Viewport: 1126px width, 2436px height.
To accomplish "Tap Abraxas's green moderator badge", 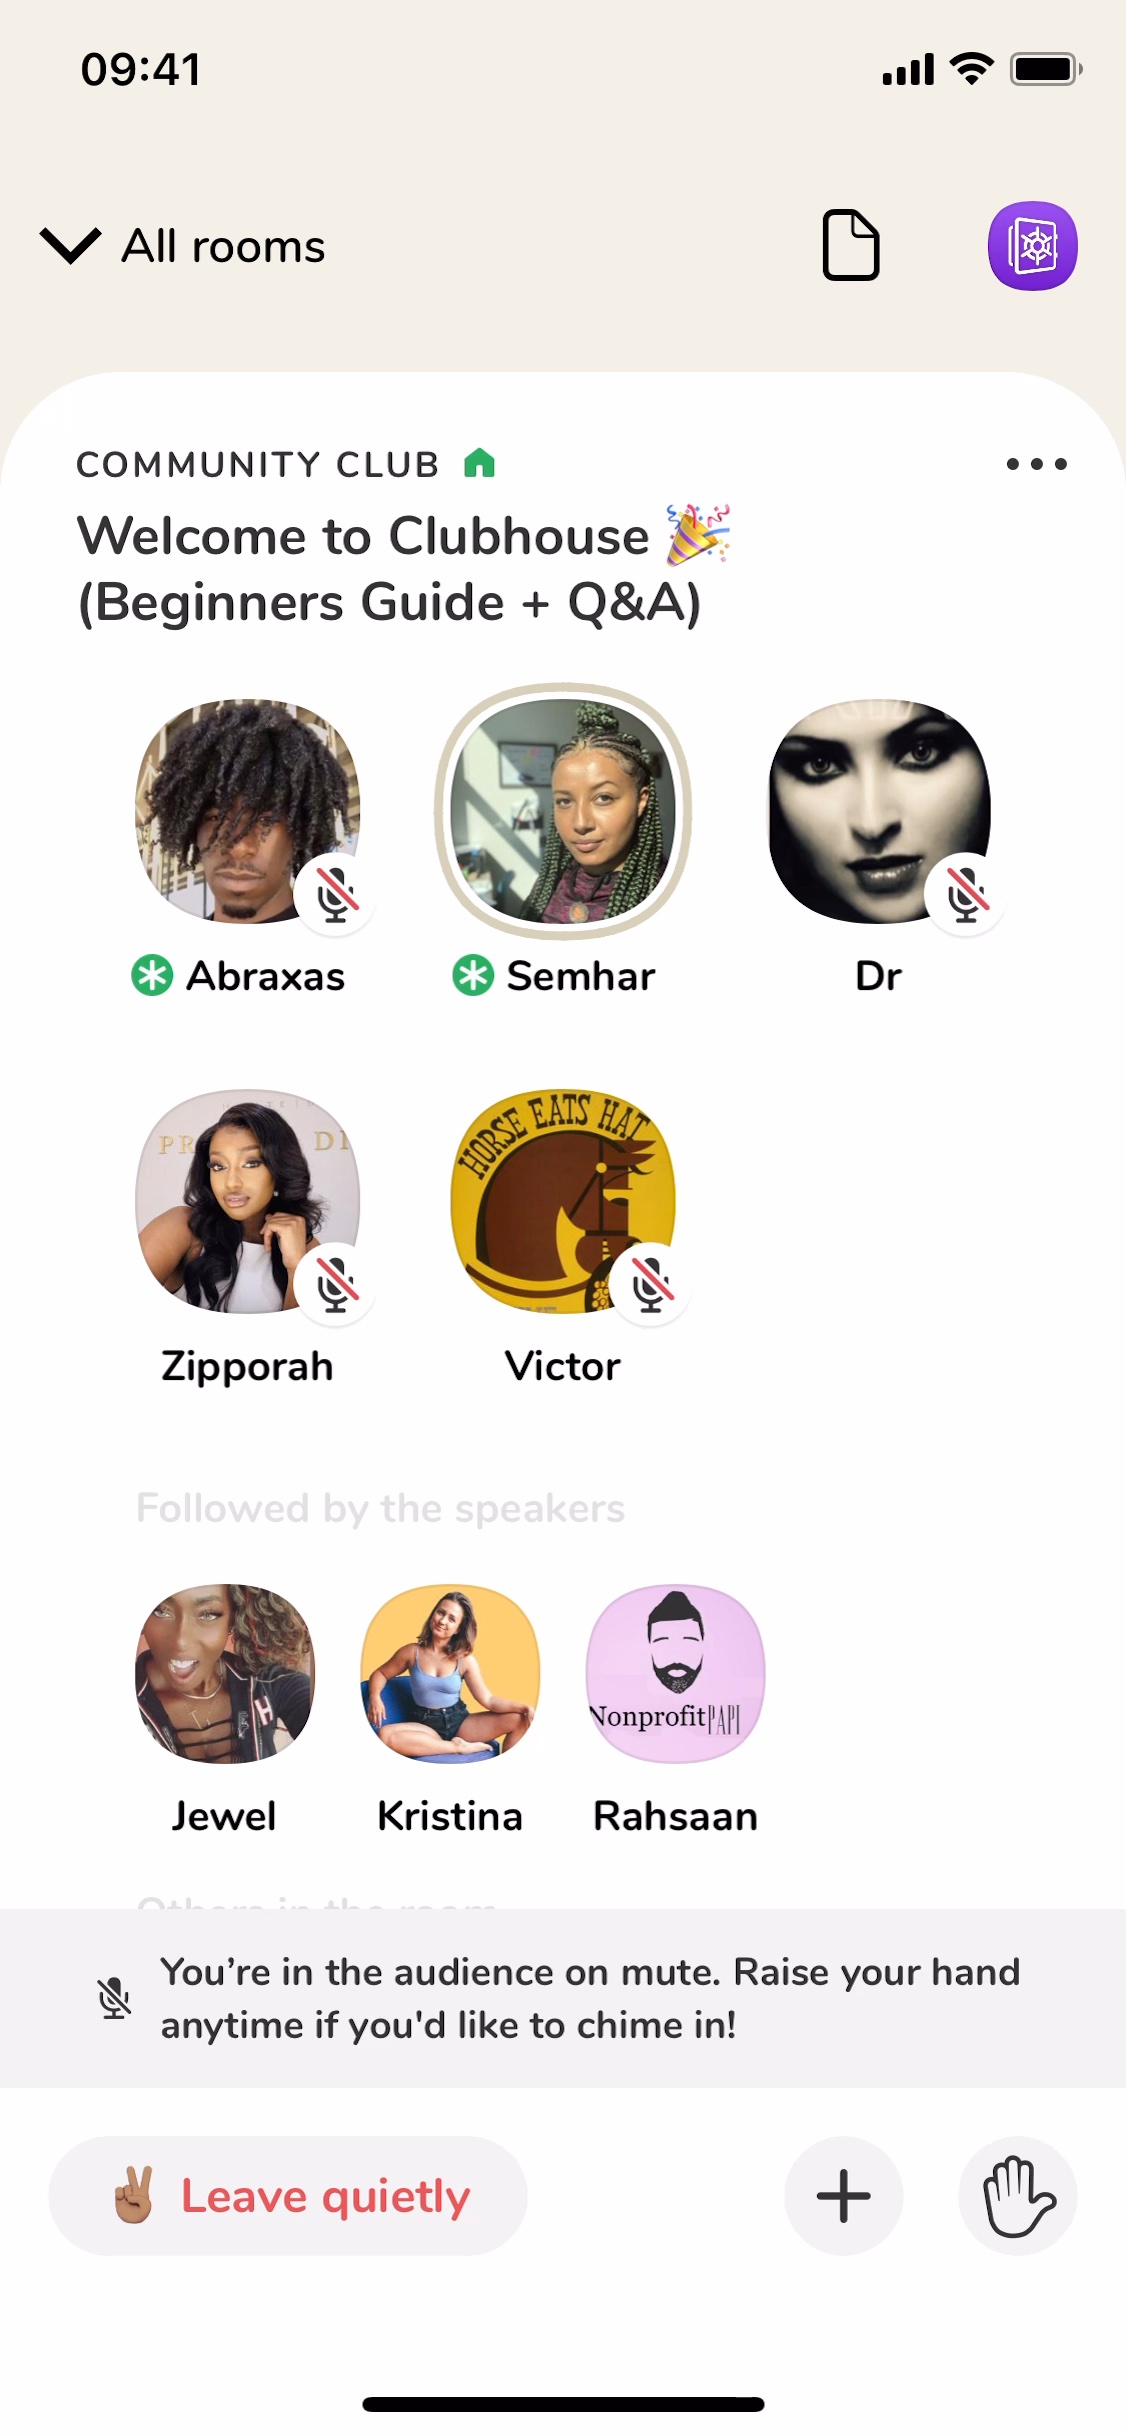I will point(152,976).
